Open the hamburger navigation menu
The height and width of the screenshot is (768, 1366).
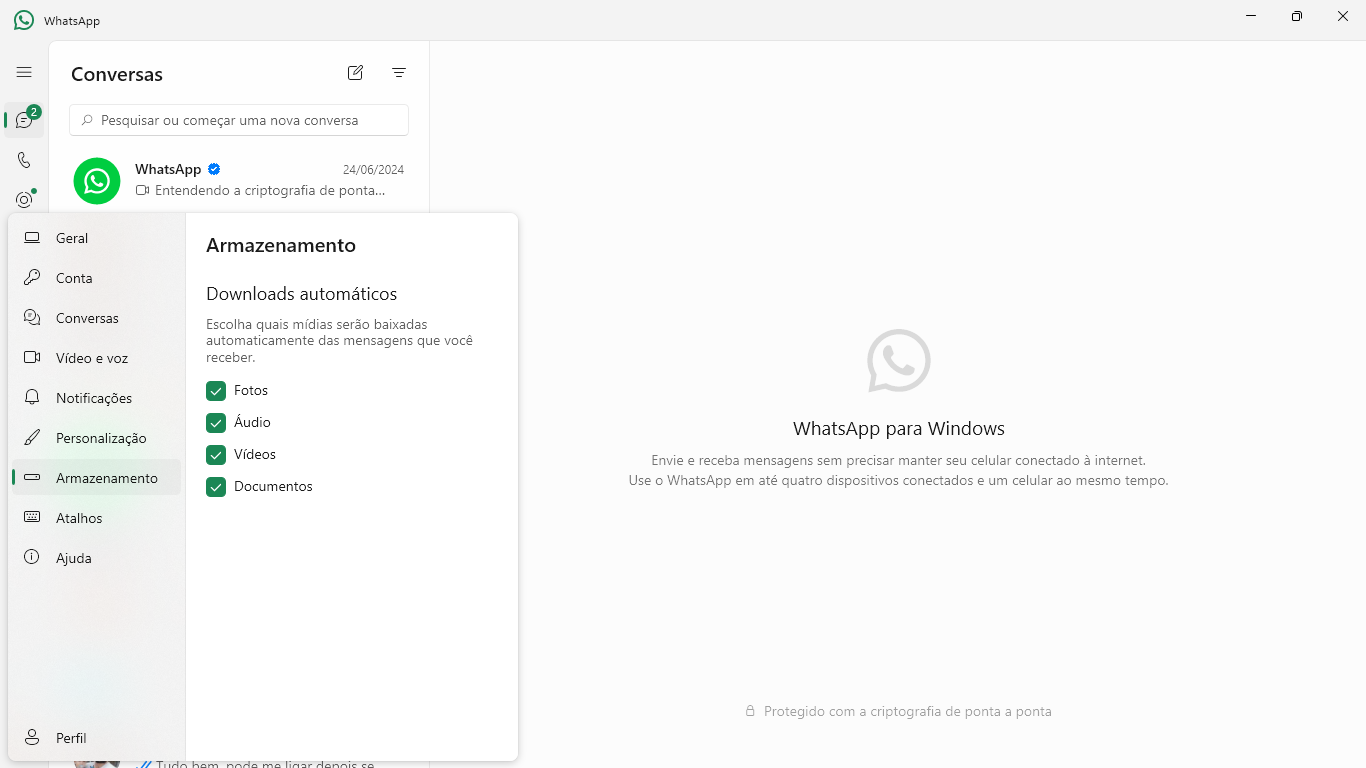tap(24, 72)
